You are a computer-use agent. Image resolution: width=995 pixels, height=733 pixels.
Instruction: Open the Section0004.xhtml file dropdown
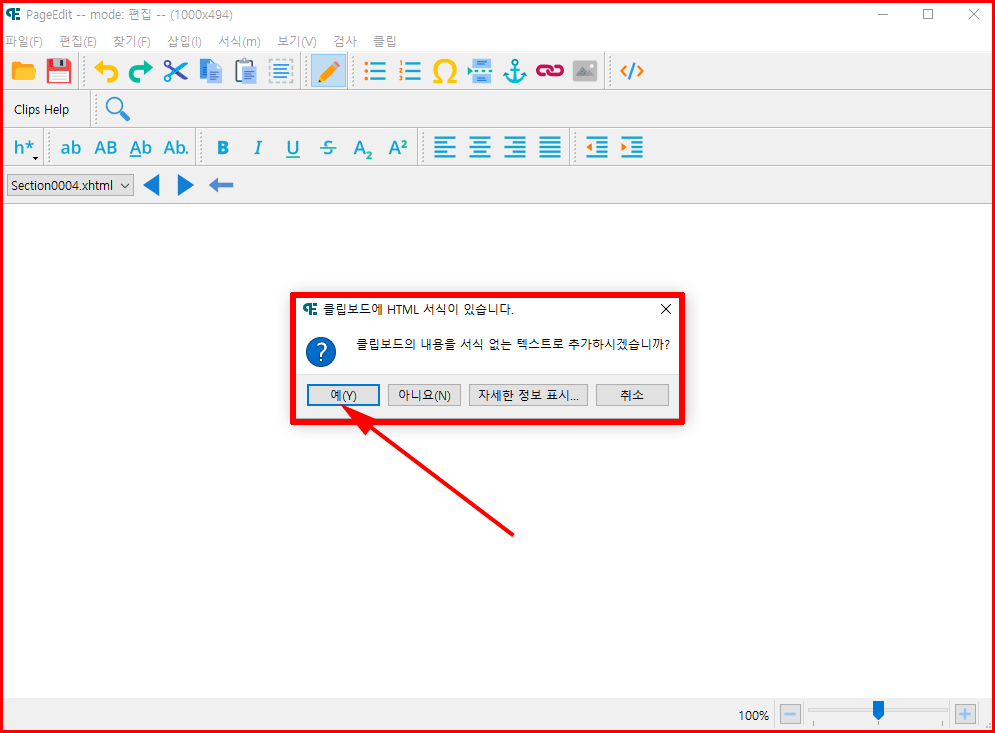pos(70,185)
